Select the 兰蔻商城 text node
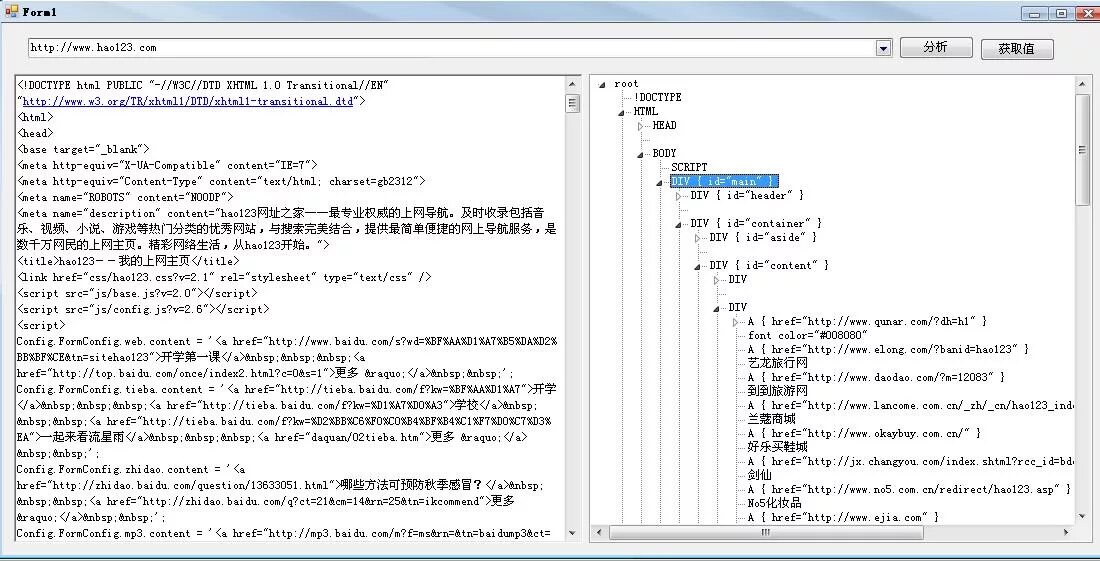The image size is (1100, 561). coord(772,419)
